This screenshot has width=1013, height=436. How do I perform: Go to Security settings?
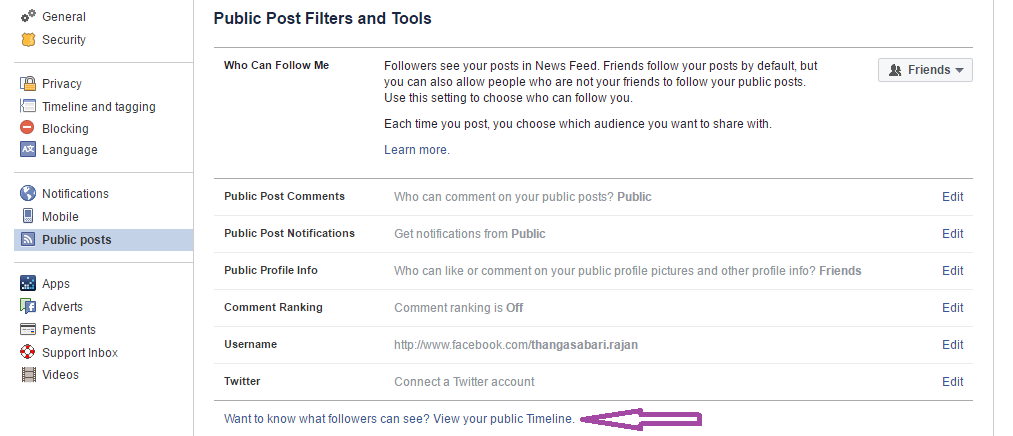(64, 39)
